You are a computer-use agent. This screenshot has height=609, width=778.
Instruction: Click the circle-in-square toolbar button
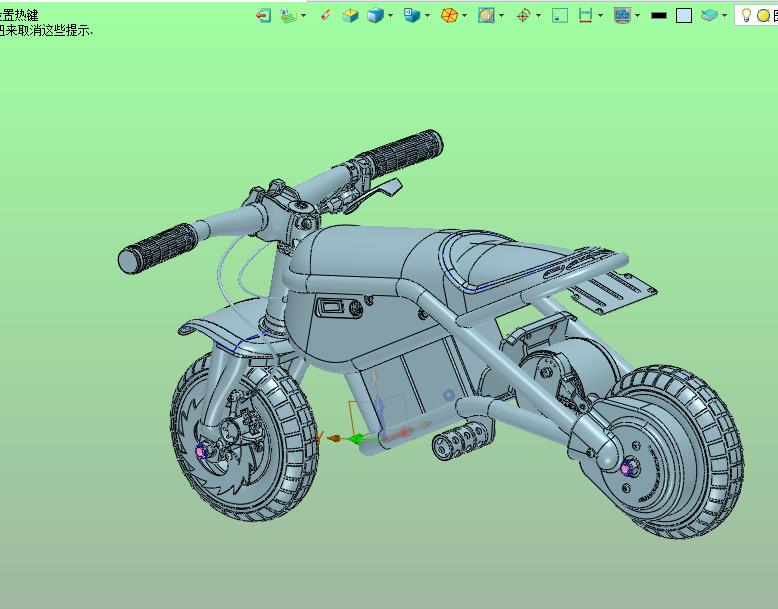486,15
